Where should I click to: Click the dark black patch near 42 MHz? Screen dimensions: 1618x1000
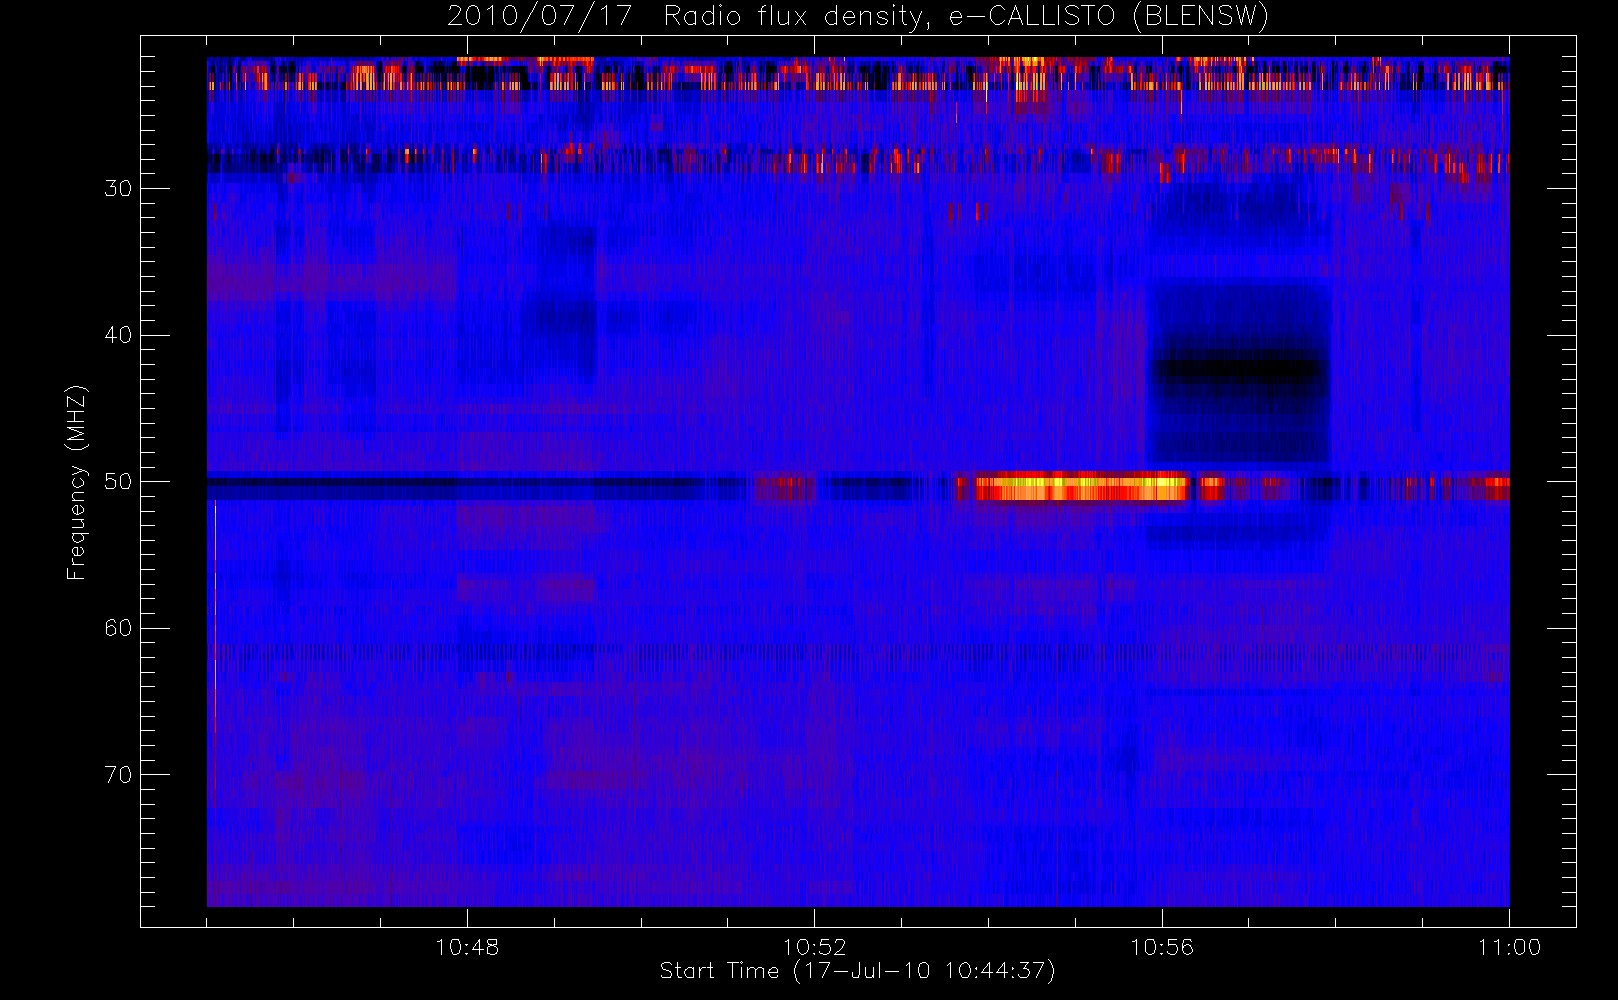click(1241, 370)
